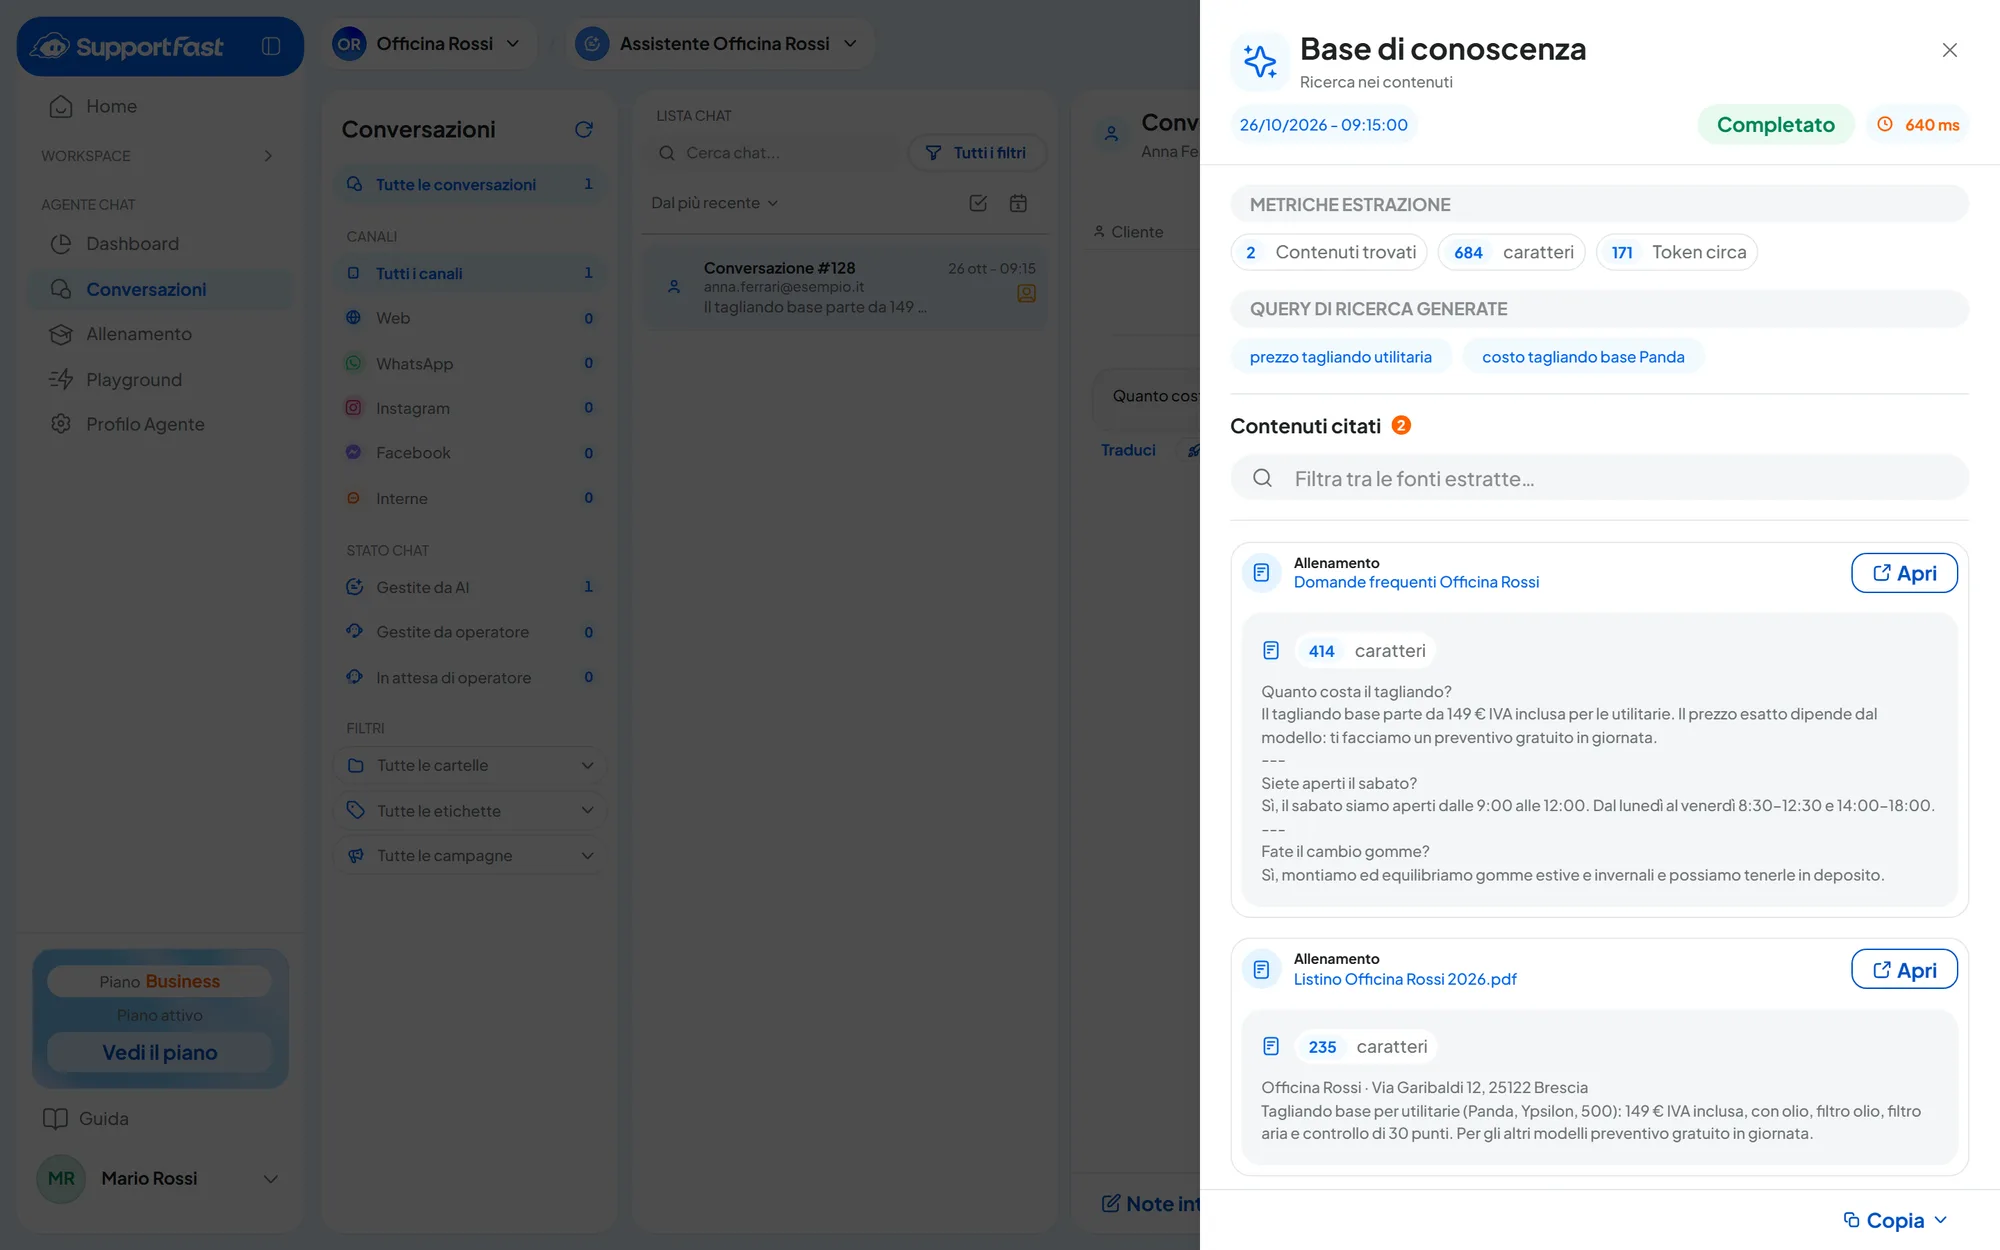Image resolution: width=2000 pixels, height=1250 pixels.
Task: Click the document icon beside 414 caratteri
Action: [x=1271, y=651]
